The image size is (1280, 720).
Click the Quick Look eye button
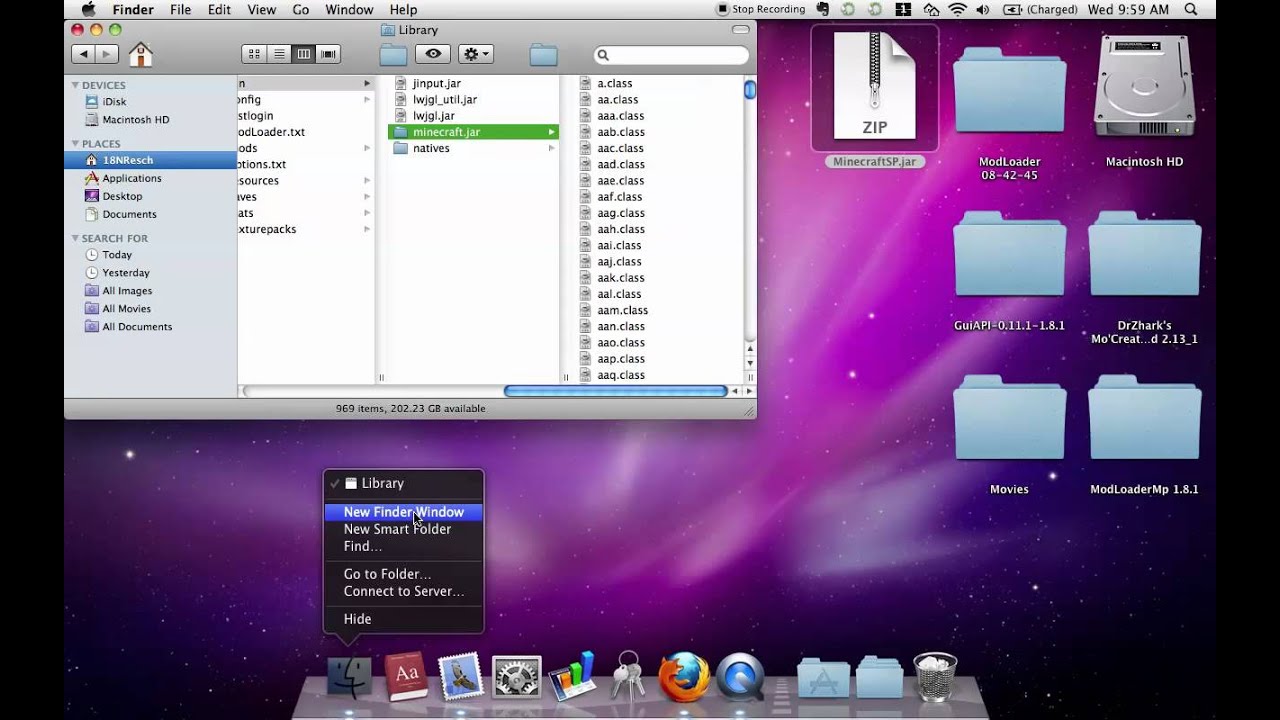pyautogui.click(x=433, y=54)
